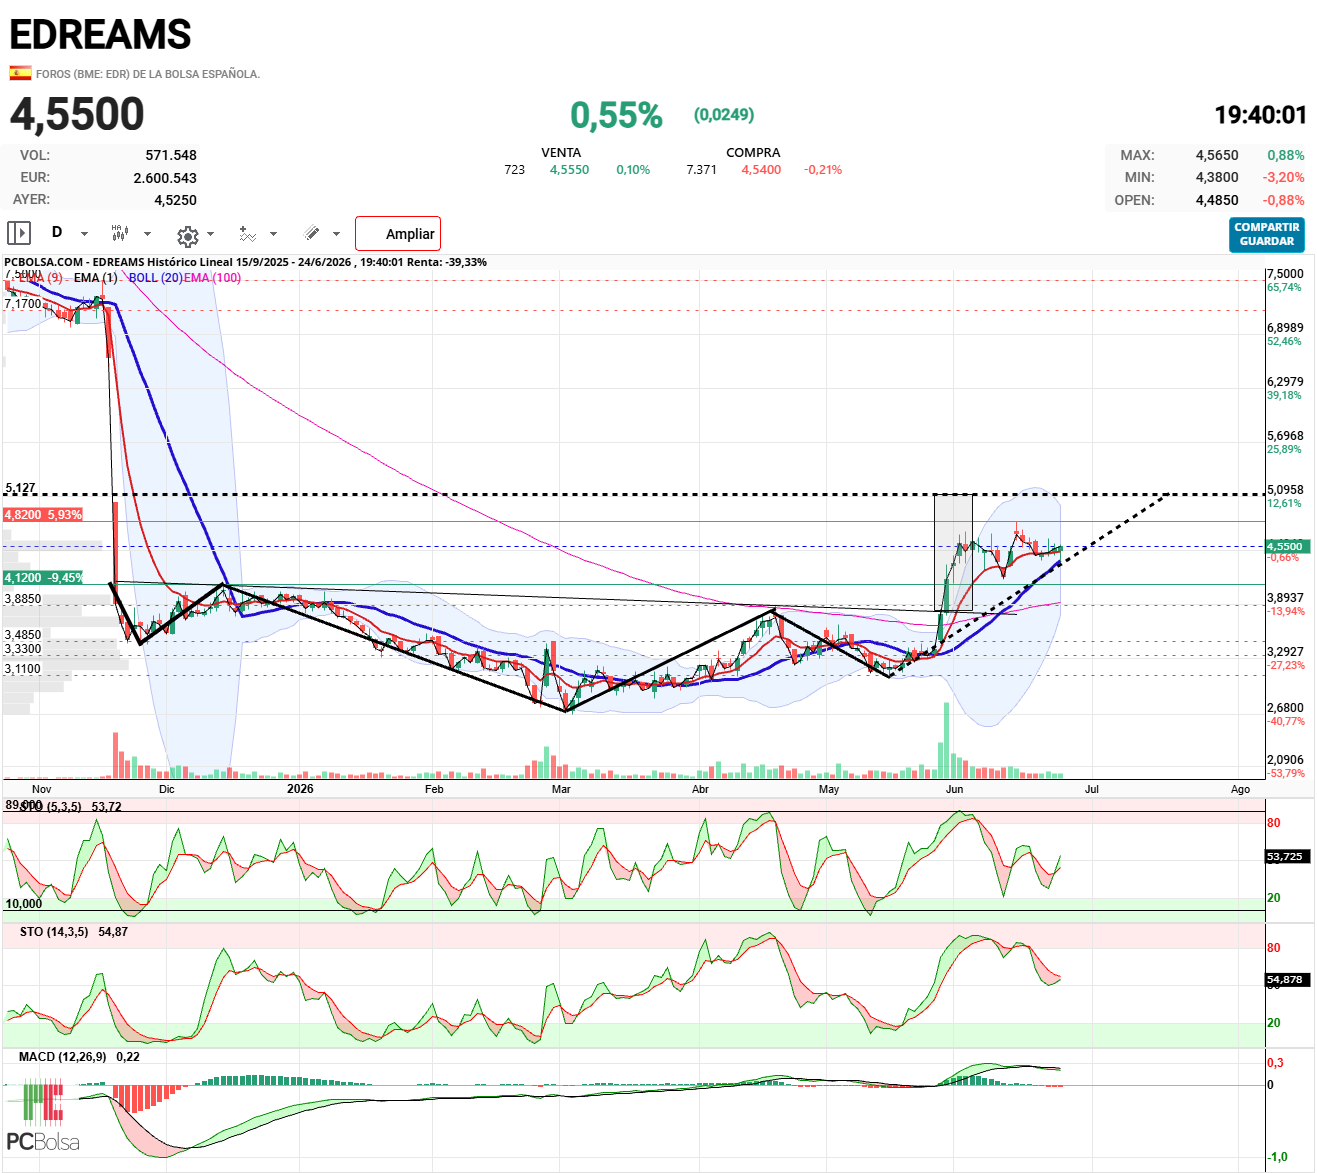This screenshot has height=1173, width=1317.
Task: Click the STO (14,3,5) indicator label
Action: [x=54, y=931]
